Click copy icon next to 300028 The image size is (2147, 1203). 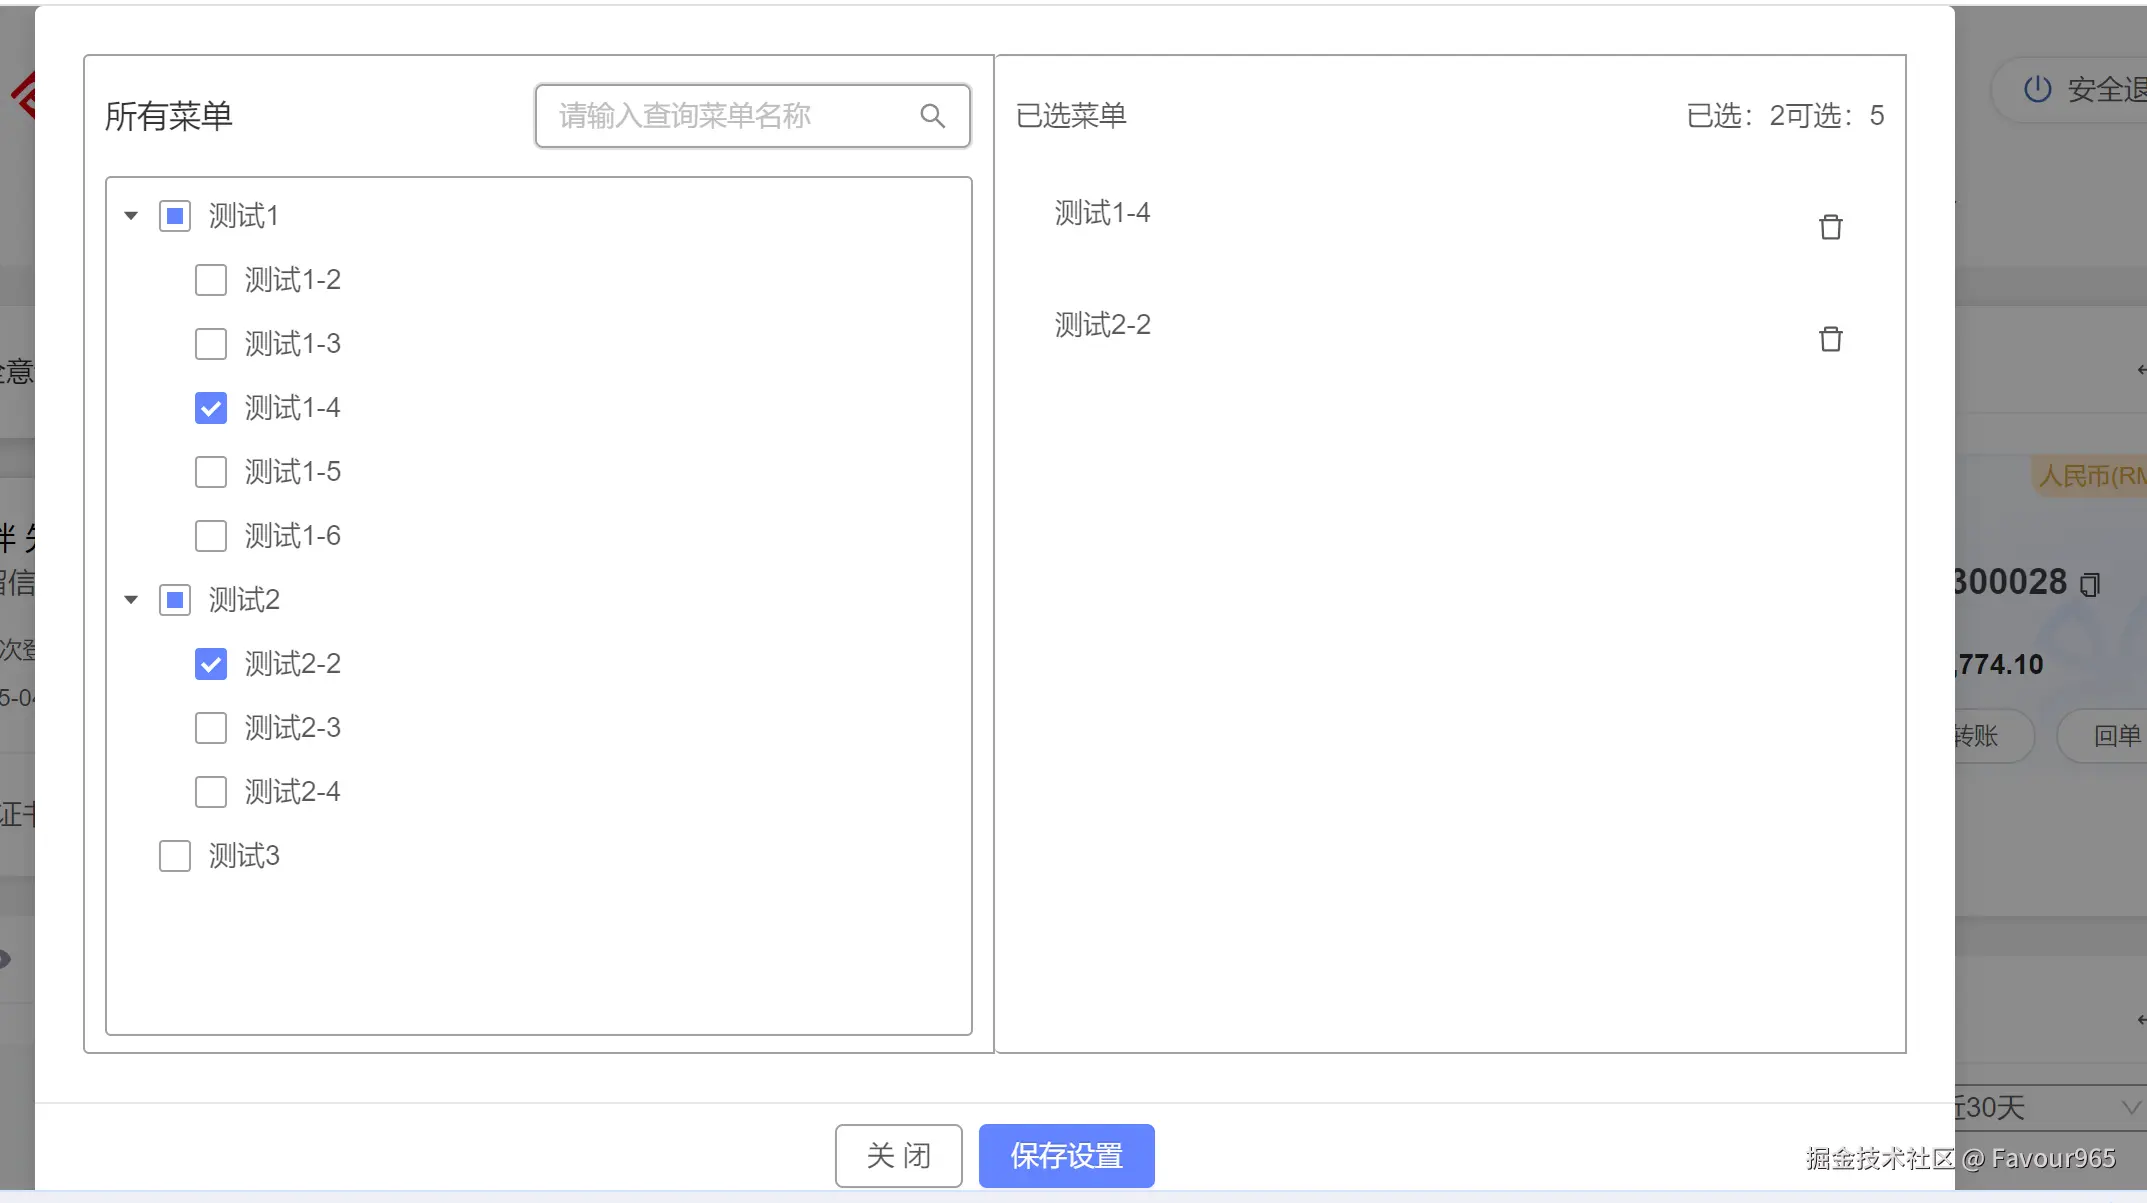(x=2090, y=584)
